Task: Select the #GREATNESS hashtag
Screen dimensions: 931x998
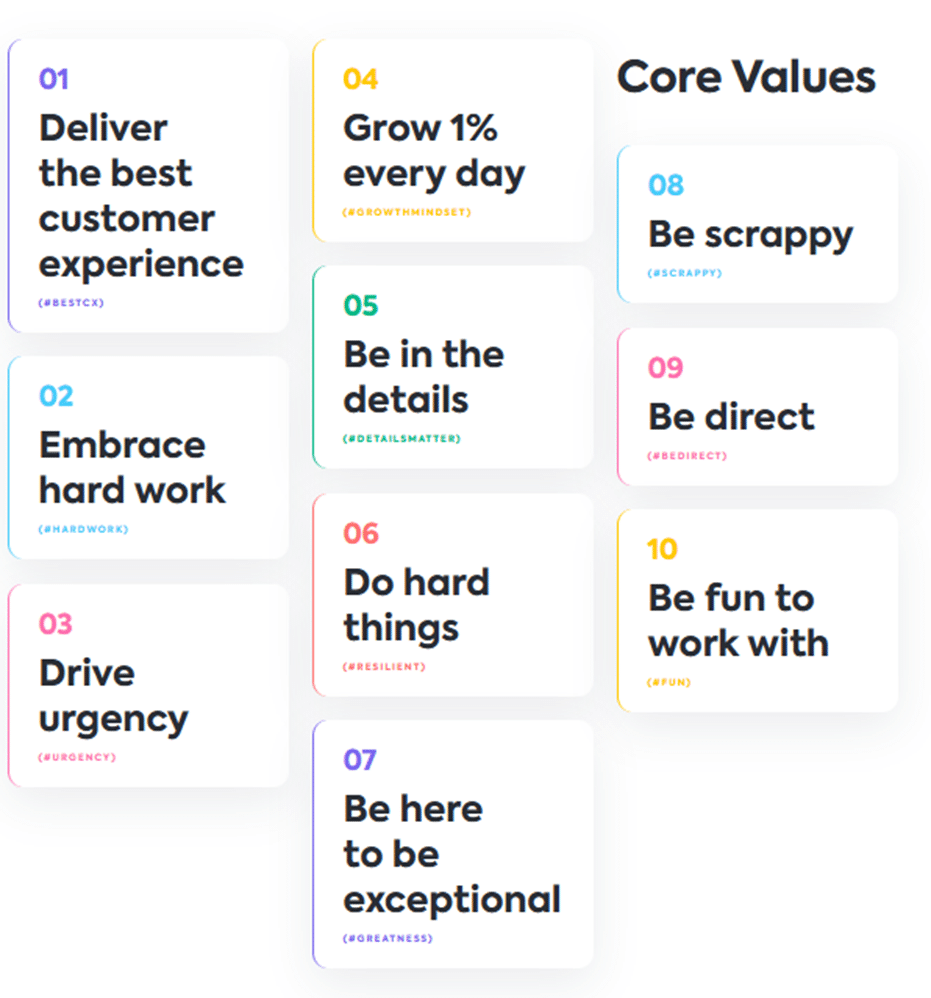Action: 388,938
